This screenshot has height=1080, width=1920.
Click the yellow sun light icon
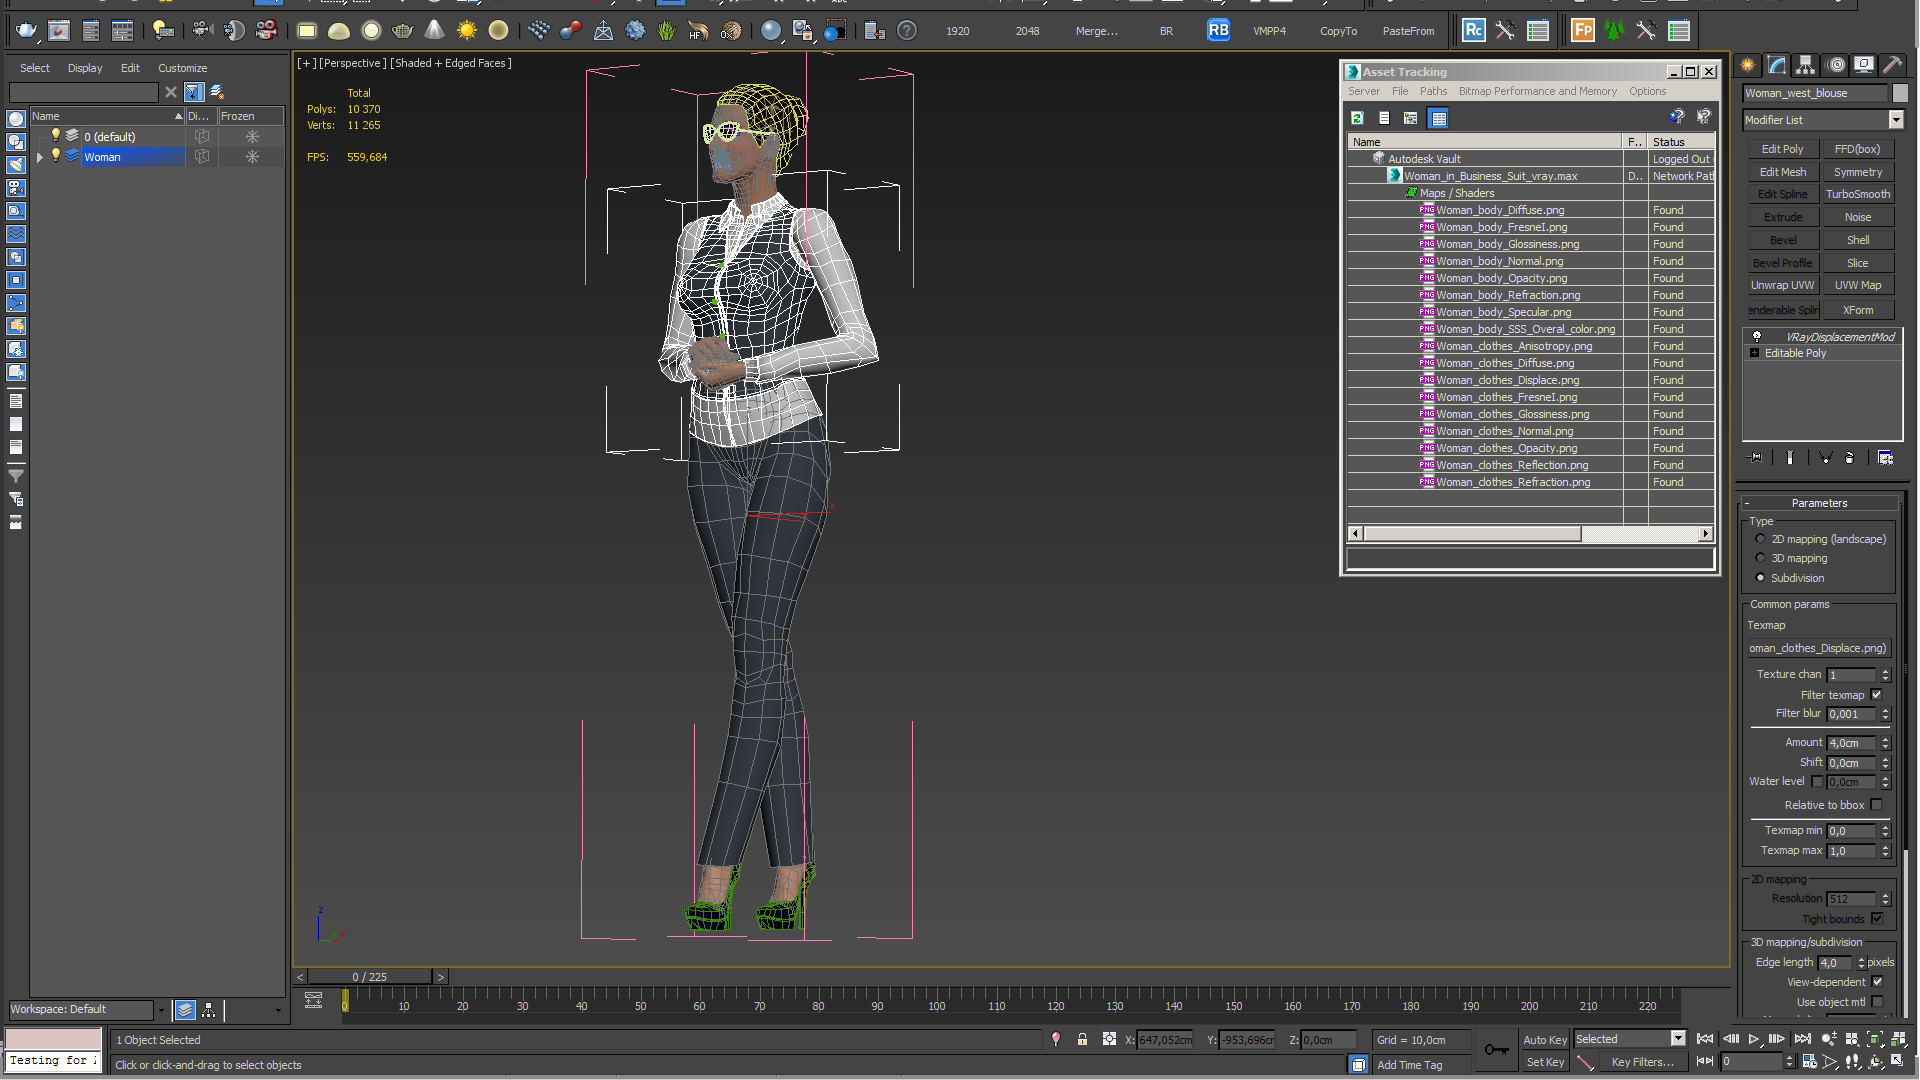[x=466, y=31]
